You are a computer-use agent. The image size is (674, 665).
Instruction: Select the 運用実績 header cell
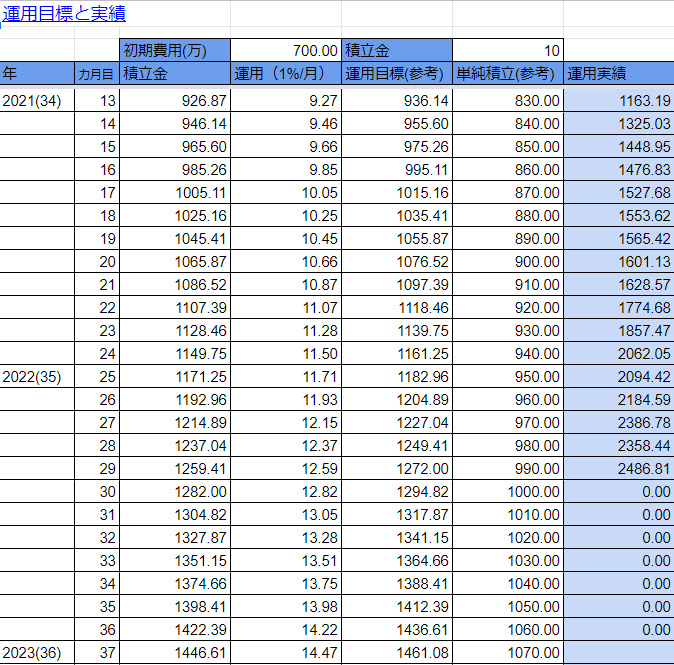618,73
